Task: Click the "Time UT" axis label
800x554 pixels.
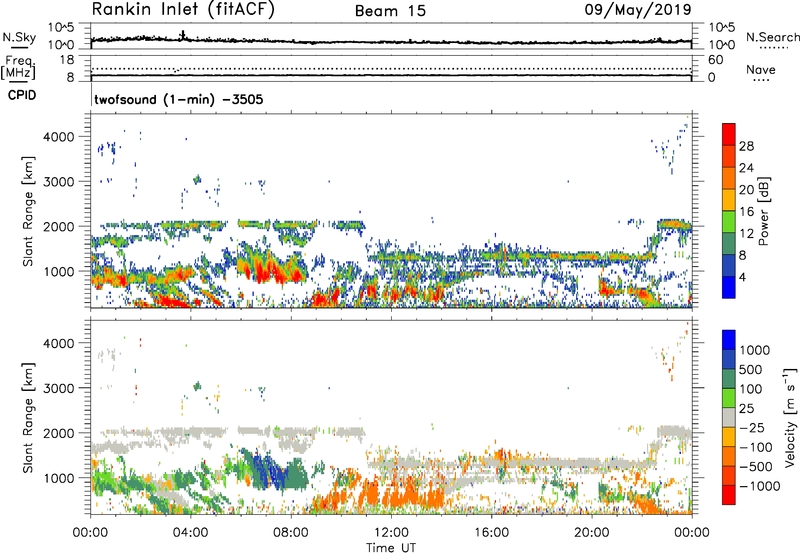Action: point(391,548)
